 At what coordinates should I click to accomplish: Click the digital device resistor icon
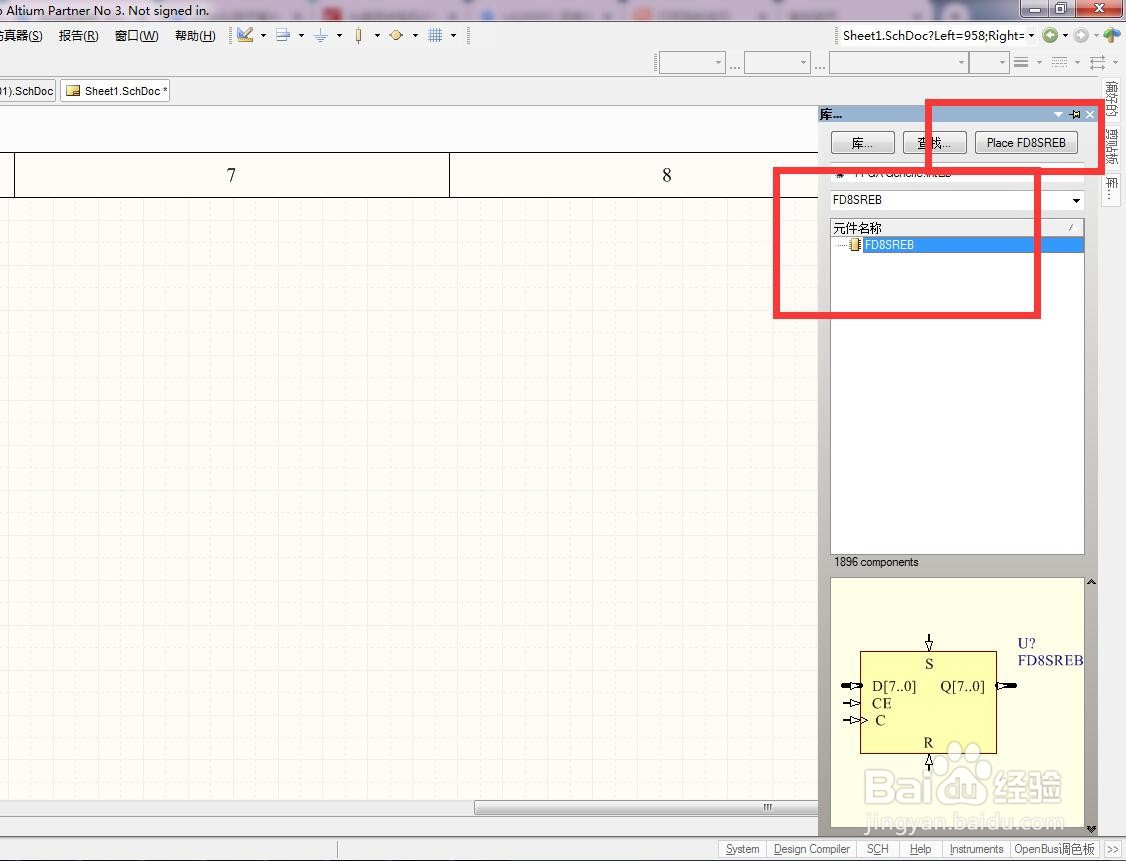358,35
